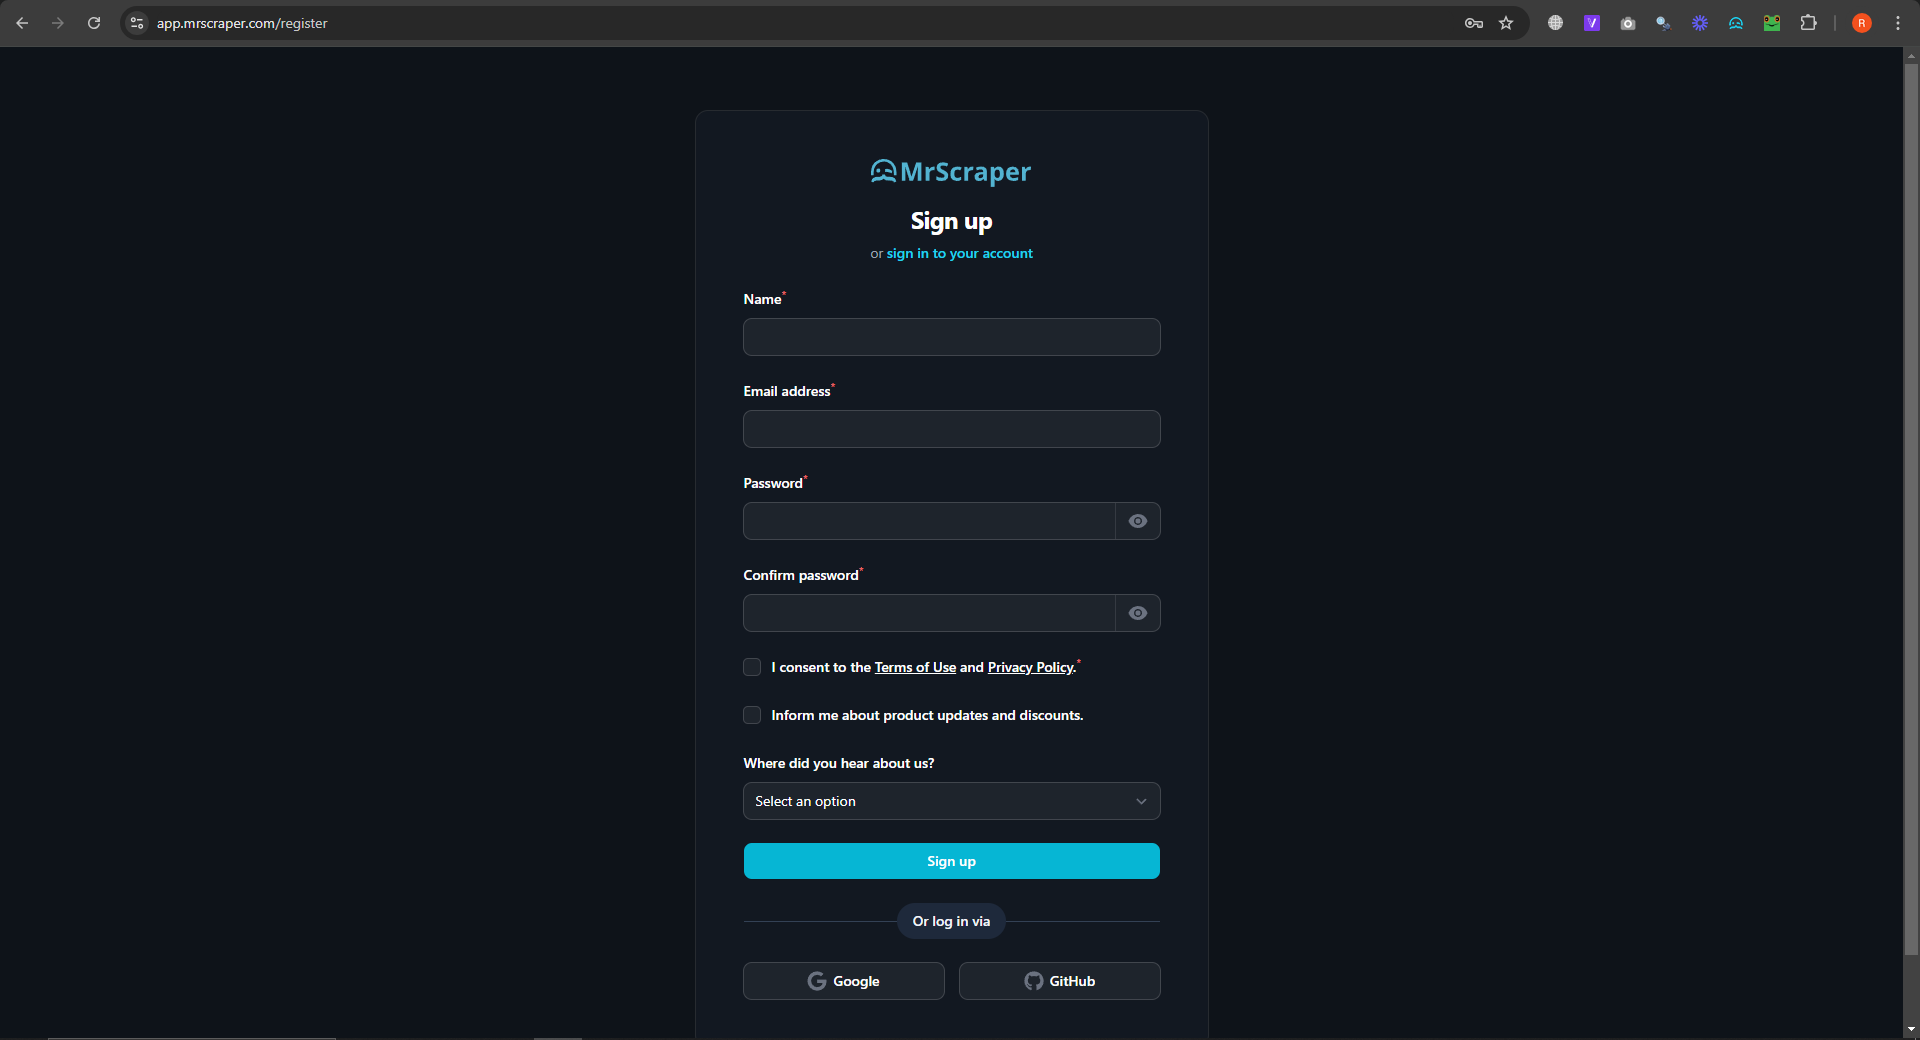Open the Terms of Use link

pyautogui.click(x=915, y=667)
